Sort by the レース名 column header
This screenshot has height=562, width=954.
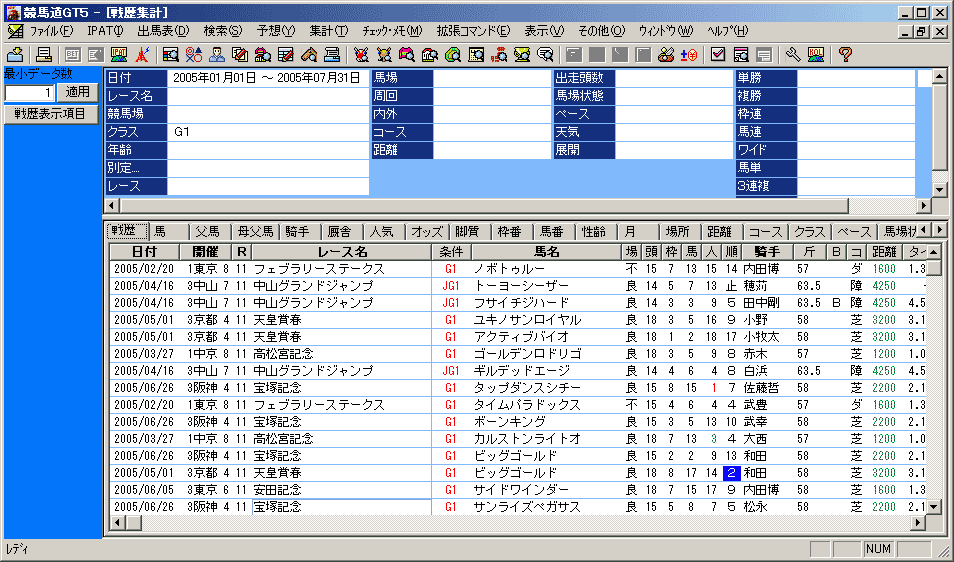pos(342,252)
